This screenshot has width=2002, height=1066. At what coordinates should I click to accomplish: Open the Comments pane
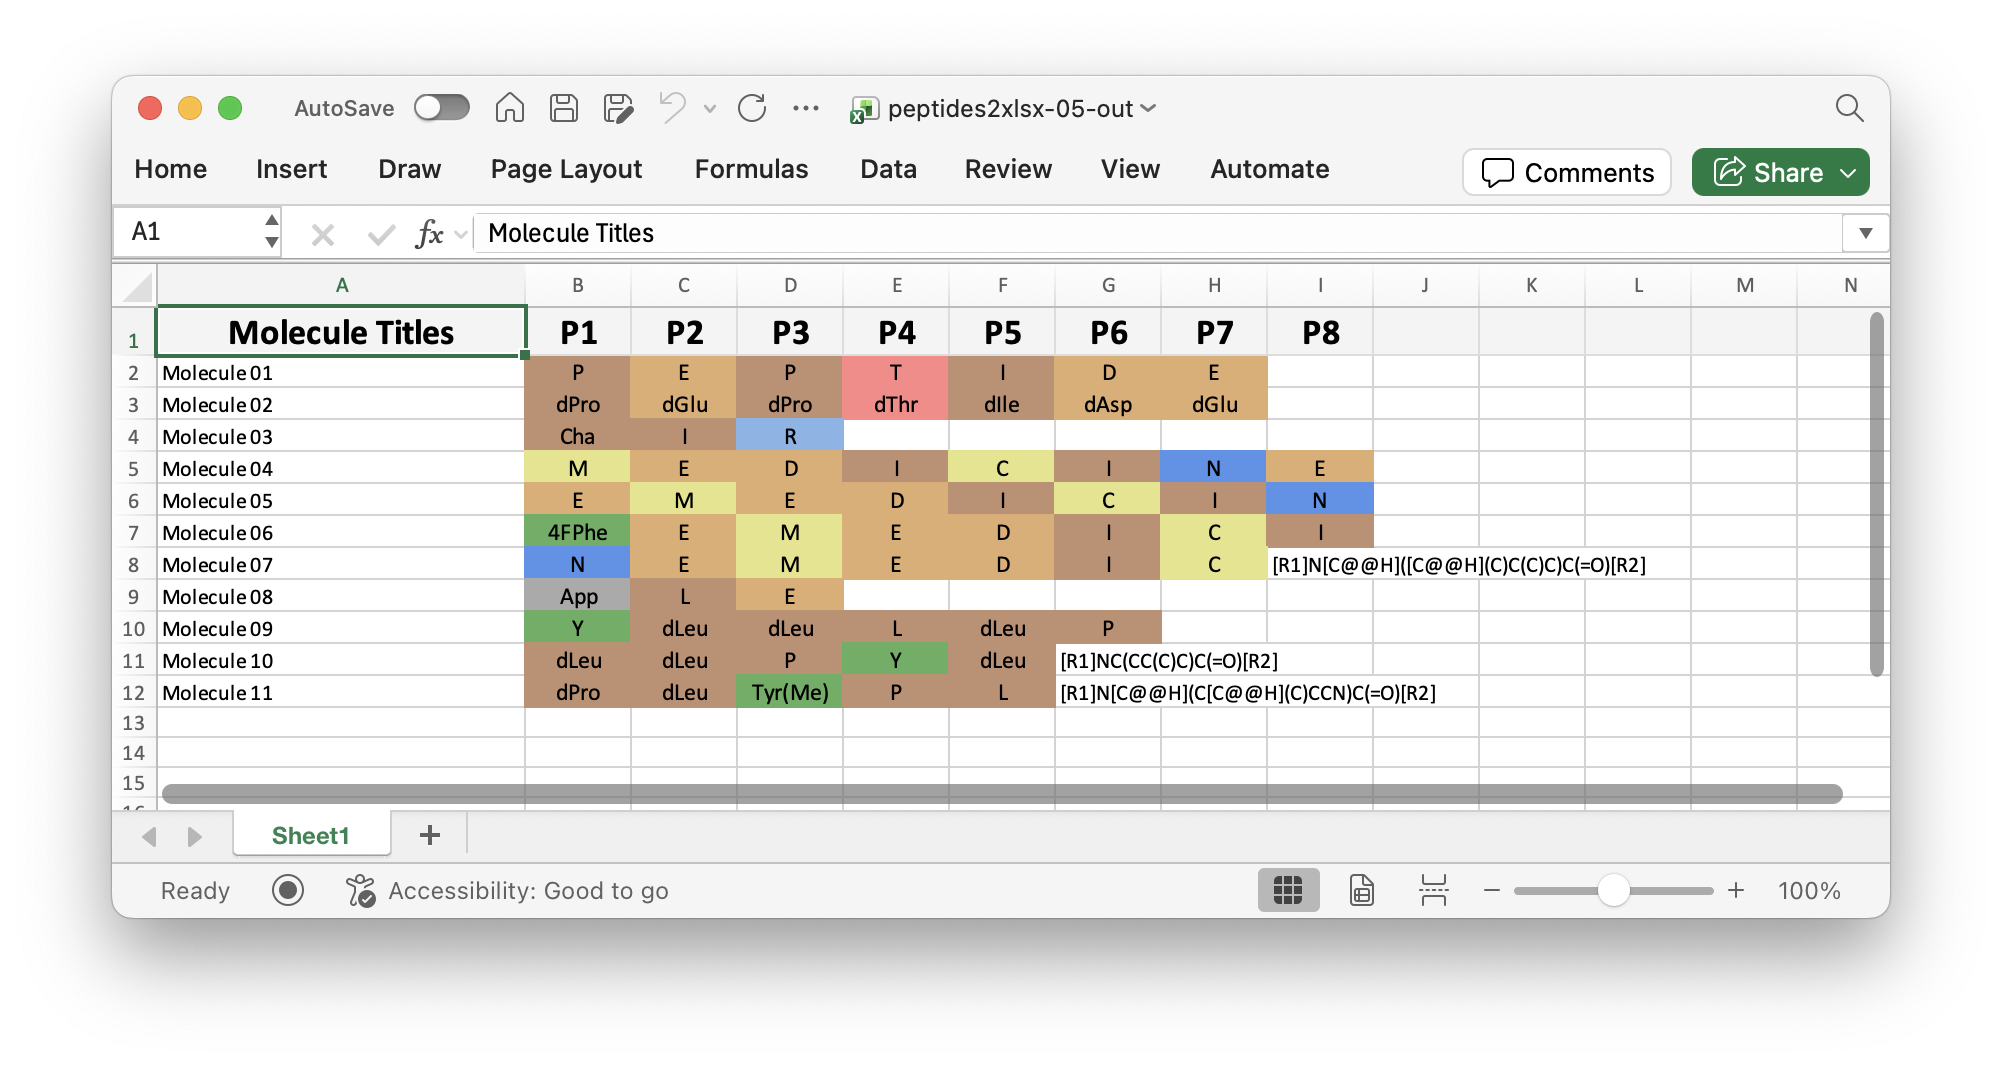(x=1567, y=173)
